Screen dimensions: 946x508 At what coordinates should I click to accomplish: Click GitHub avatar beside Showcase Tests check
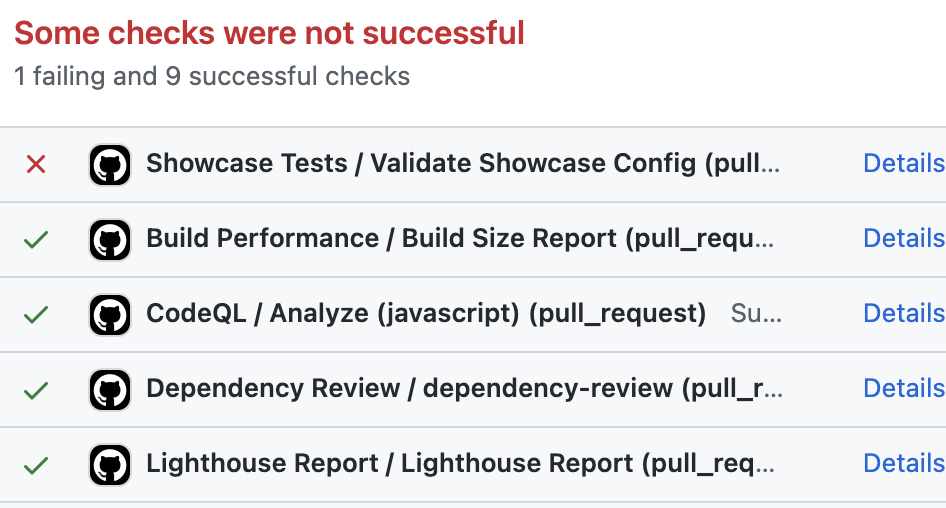(110, 164)
